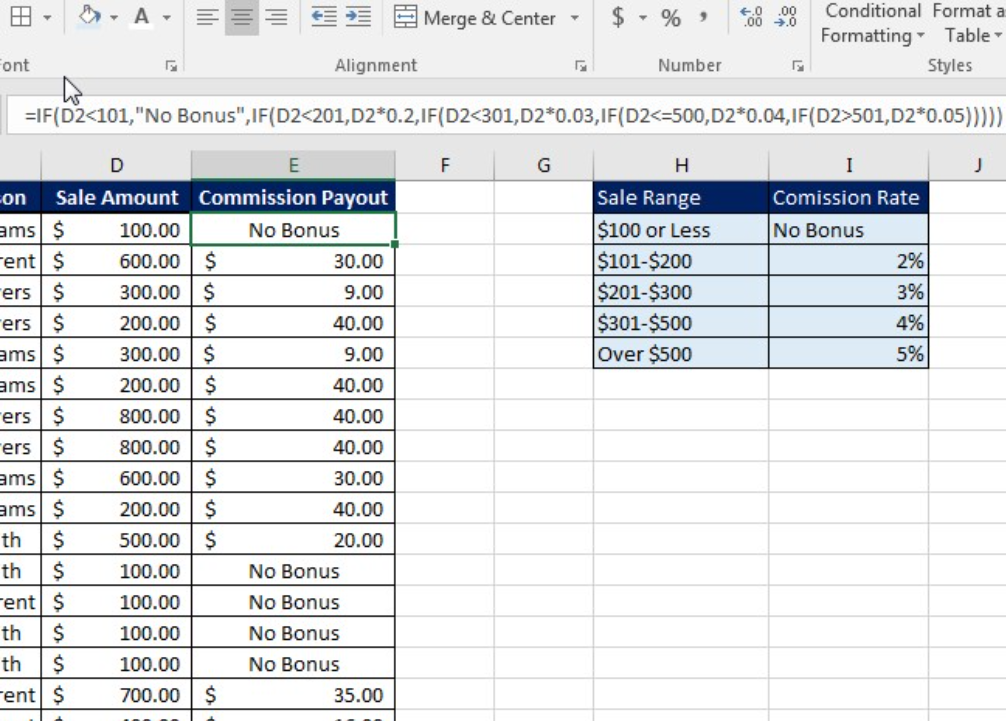The width and height of the screenshot is (1006, 721).
Task: Open the Merge & Center dropdown arrow
Action: 574,18
